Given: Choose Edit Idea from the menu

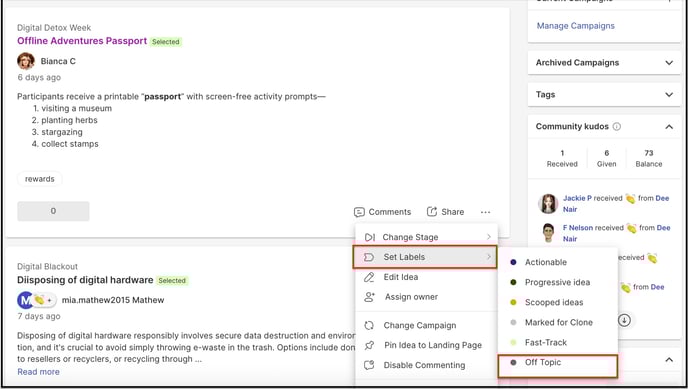Looking at the screenshot, I should click(426, 277).
